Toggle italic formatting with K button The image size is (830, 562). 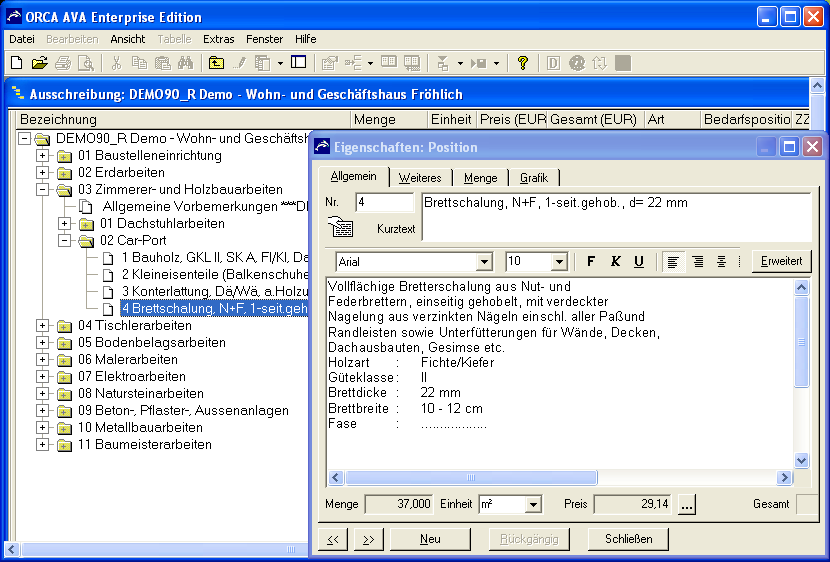[x=615, y=262]
